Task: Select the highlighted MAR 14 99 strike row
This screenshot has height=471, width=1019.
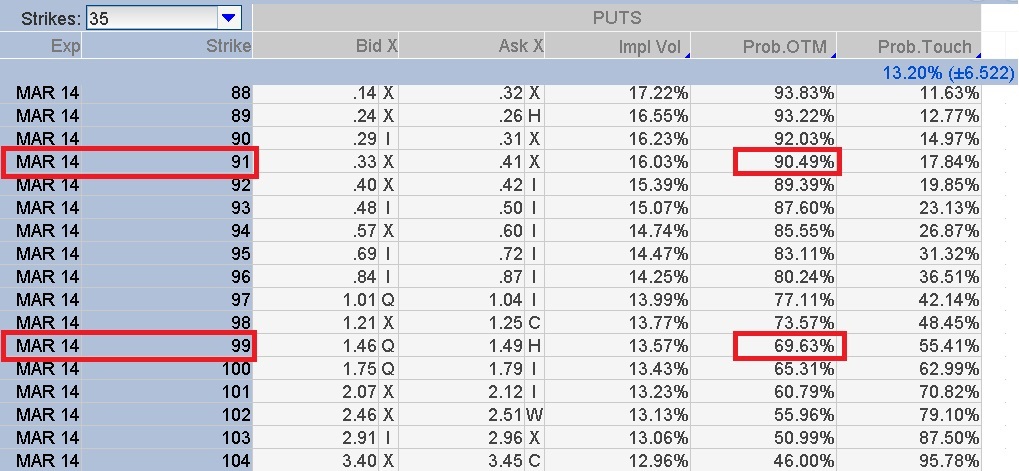Action: 129,346
